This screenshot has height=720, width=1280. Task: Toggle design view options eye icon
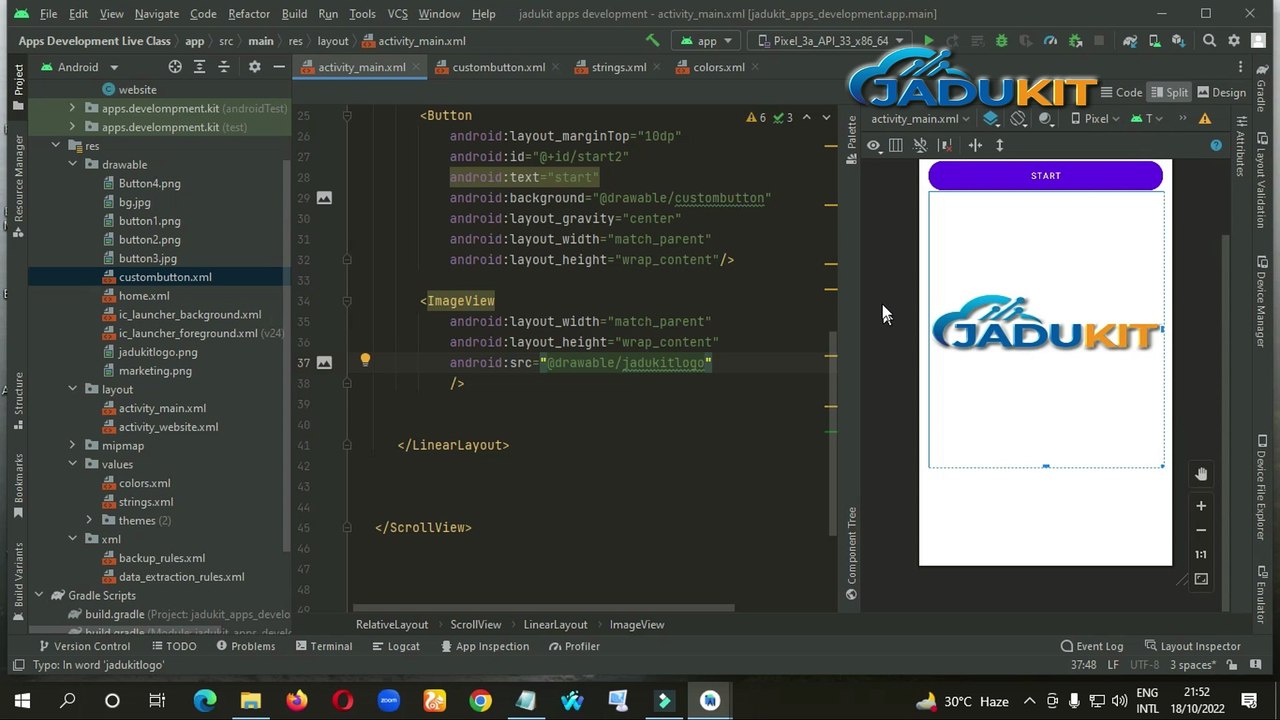pos(873,145)
